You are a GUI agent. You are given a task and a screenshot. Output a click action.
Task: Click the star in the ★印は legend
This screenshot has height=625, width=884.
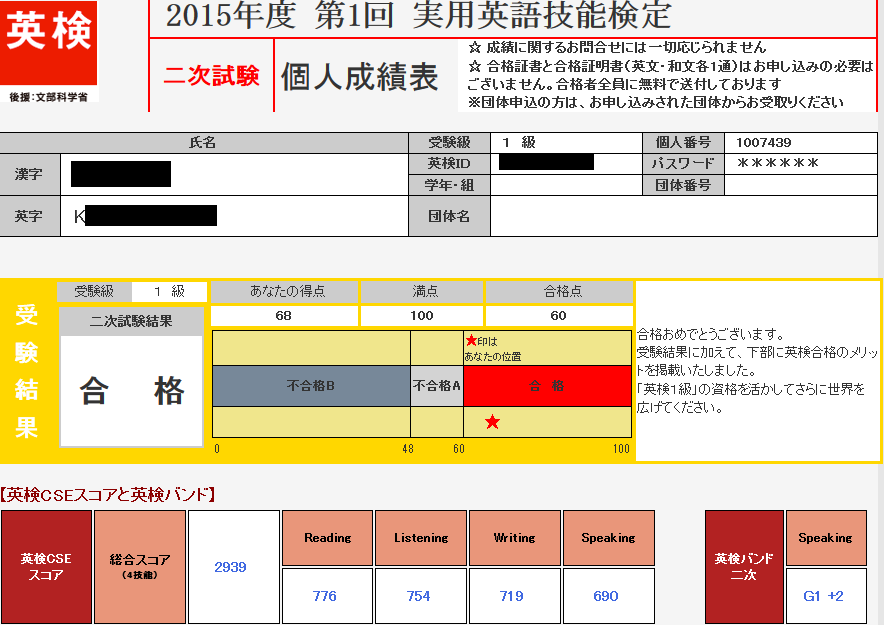(471, 340)
